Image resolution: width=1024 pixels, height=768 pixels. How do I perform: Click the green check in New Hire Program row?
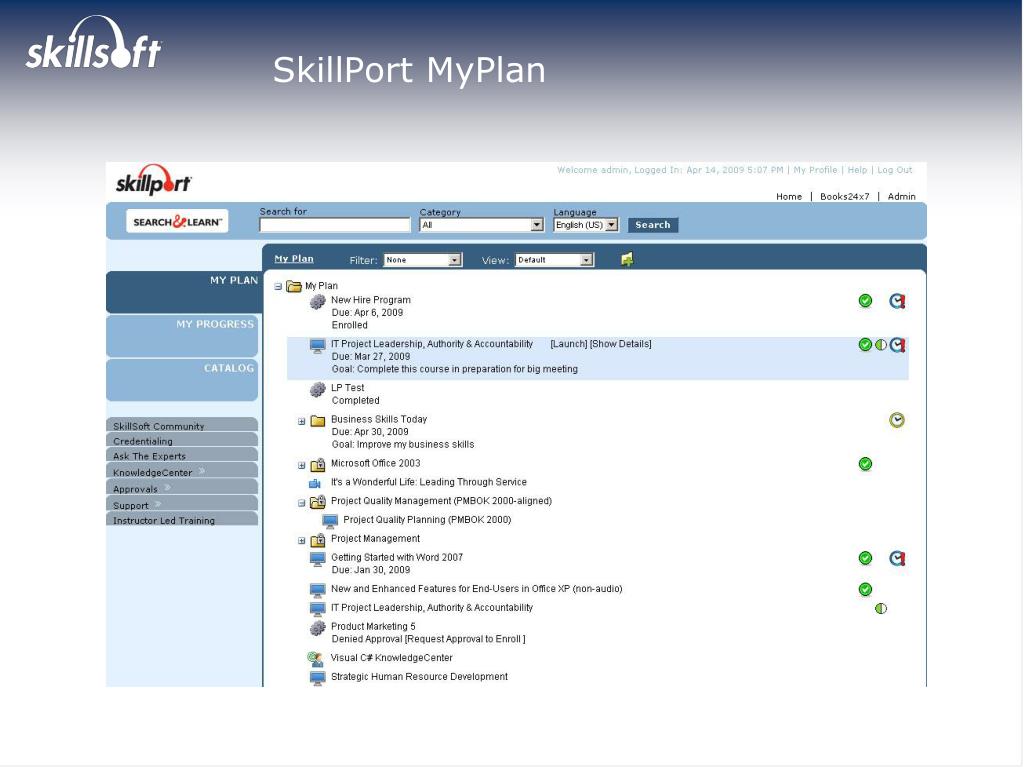[865, 300]
